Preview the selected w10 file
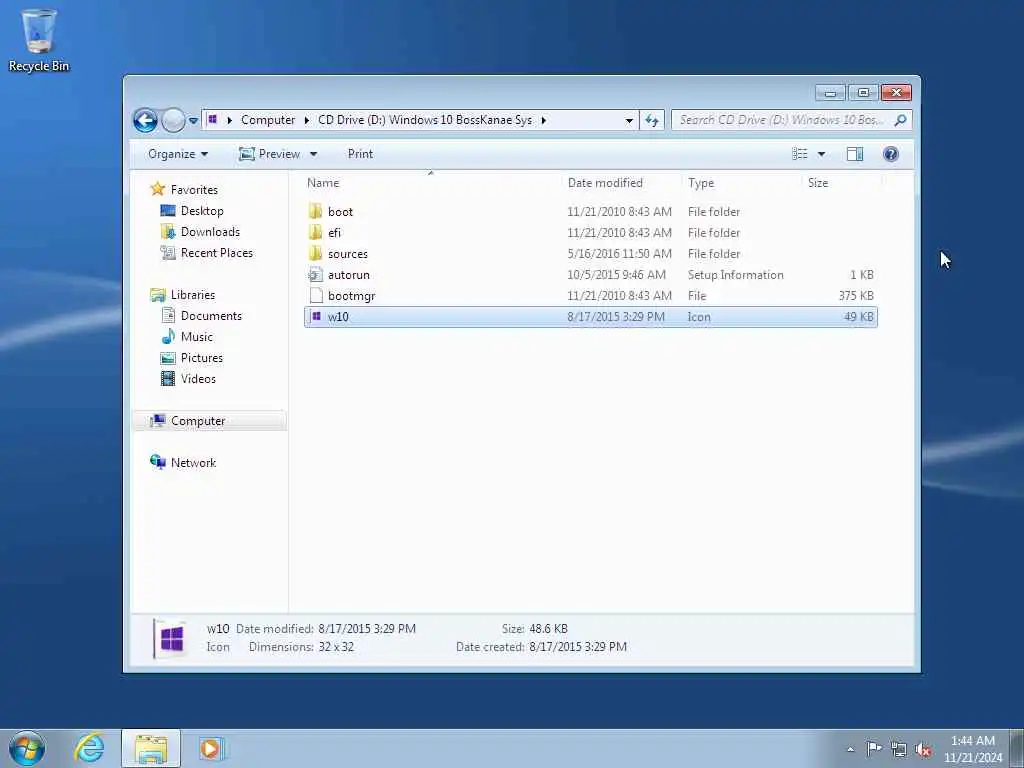The height and width of the screenshot is (768, 1024). 269,154
